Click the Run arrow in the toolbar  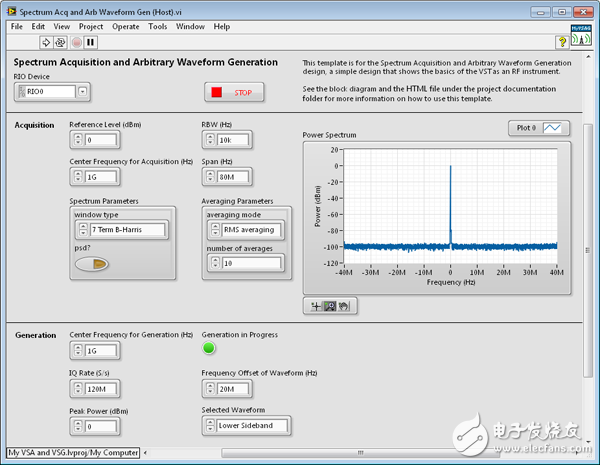[46, 42]
